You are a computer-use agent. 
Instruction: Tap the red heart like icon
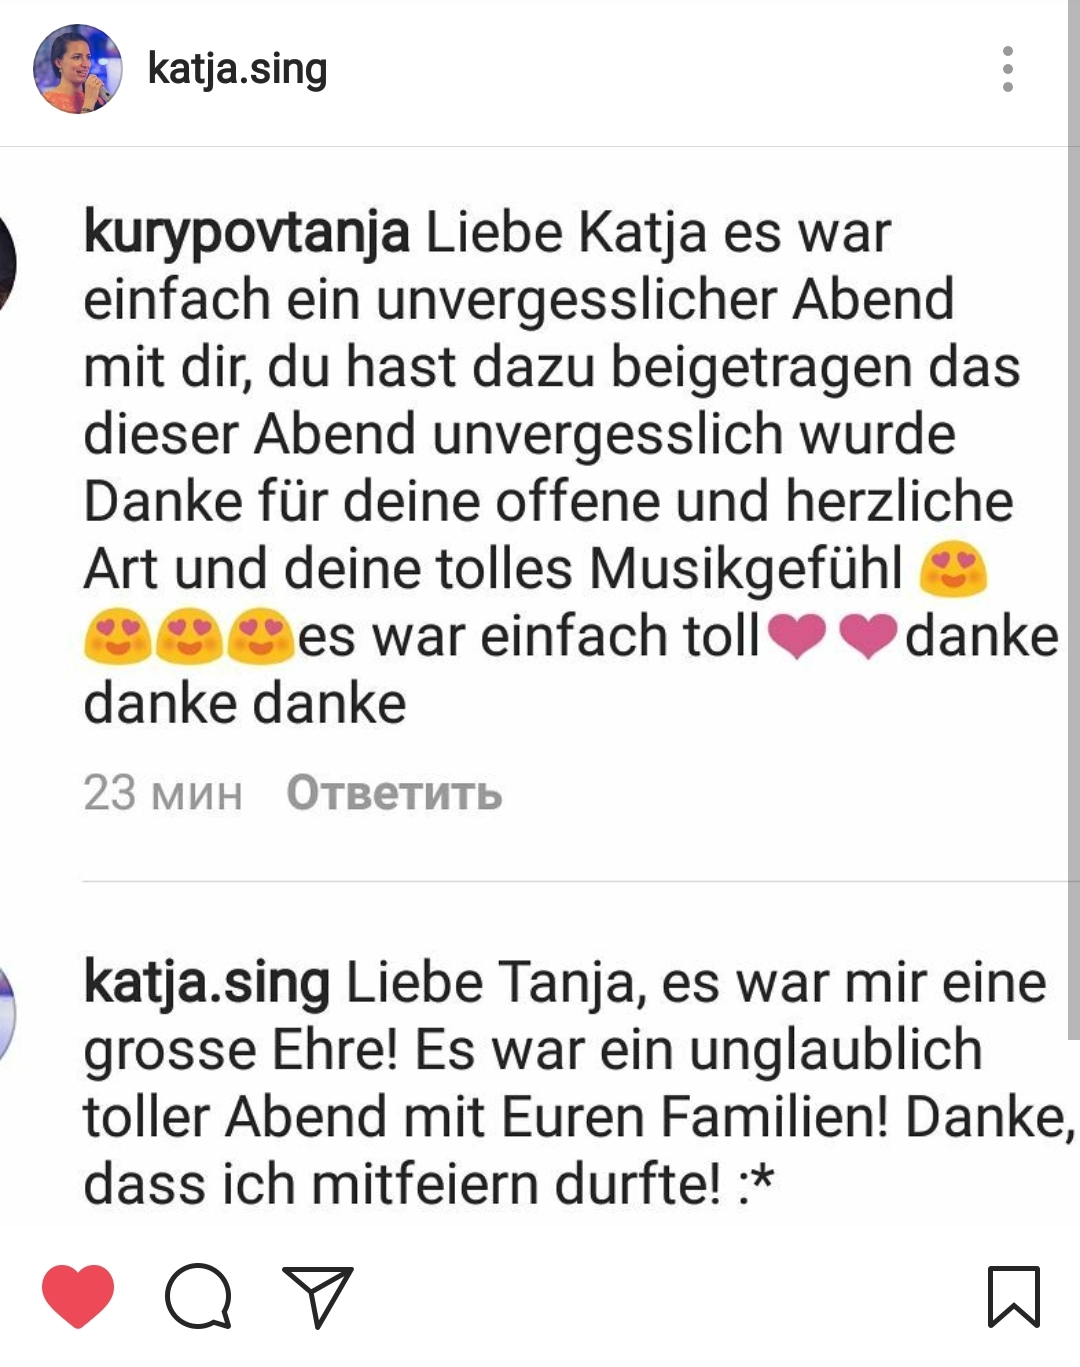[78, 1296]
